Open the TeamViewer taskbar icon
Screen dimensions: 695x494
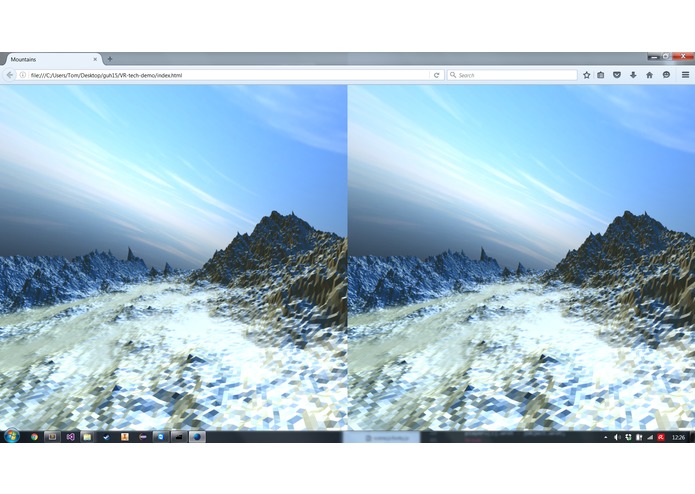click(x=160, y=437)
